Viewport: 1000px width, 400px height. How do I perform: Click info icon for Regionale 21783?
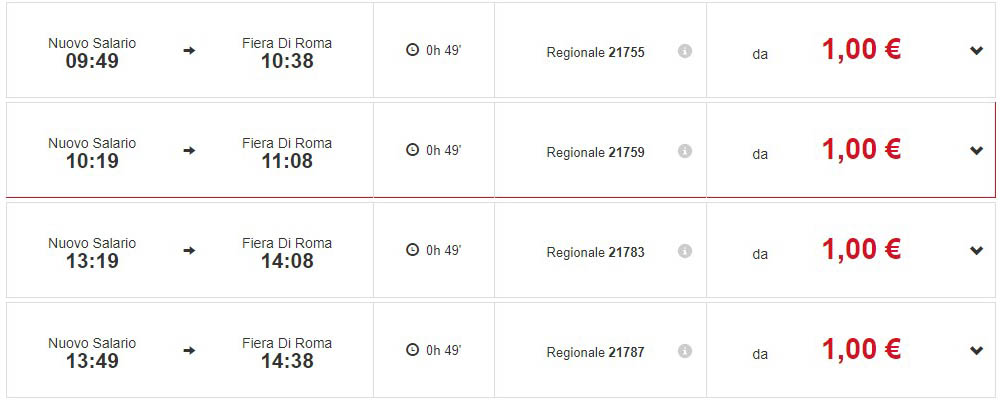pos(685,251)
